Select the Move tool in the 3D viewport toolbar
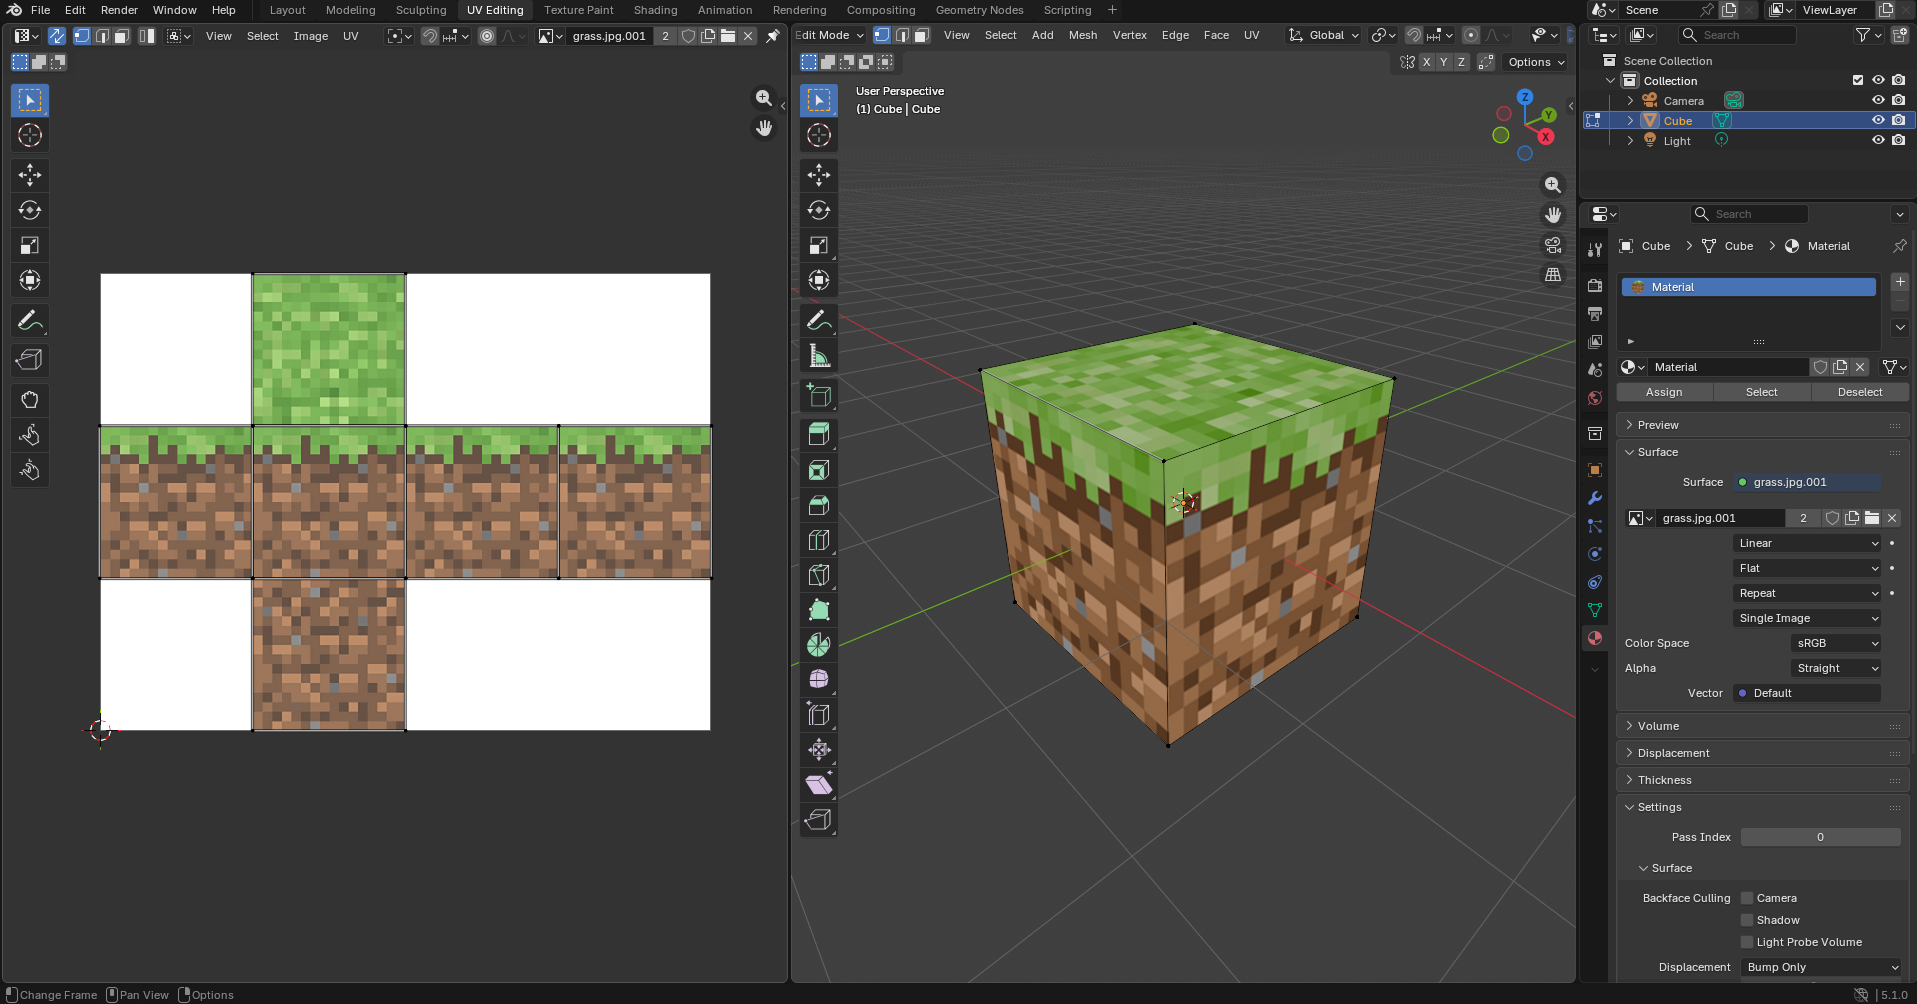The image size is (1917, 1004). 819,175
